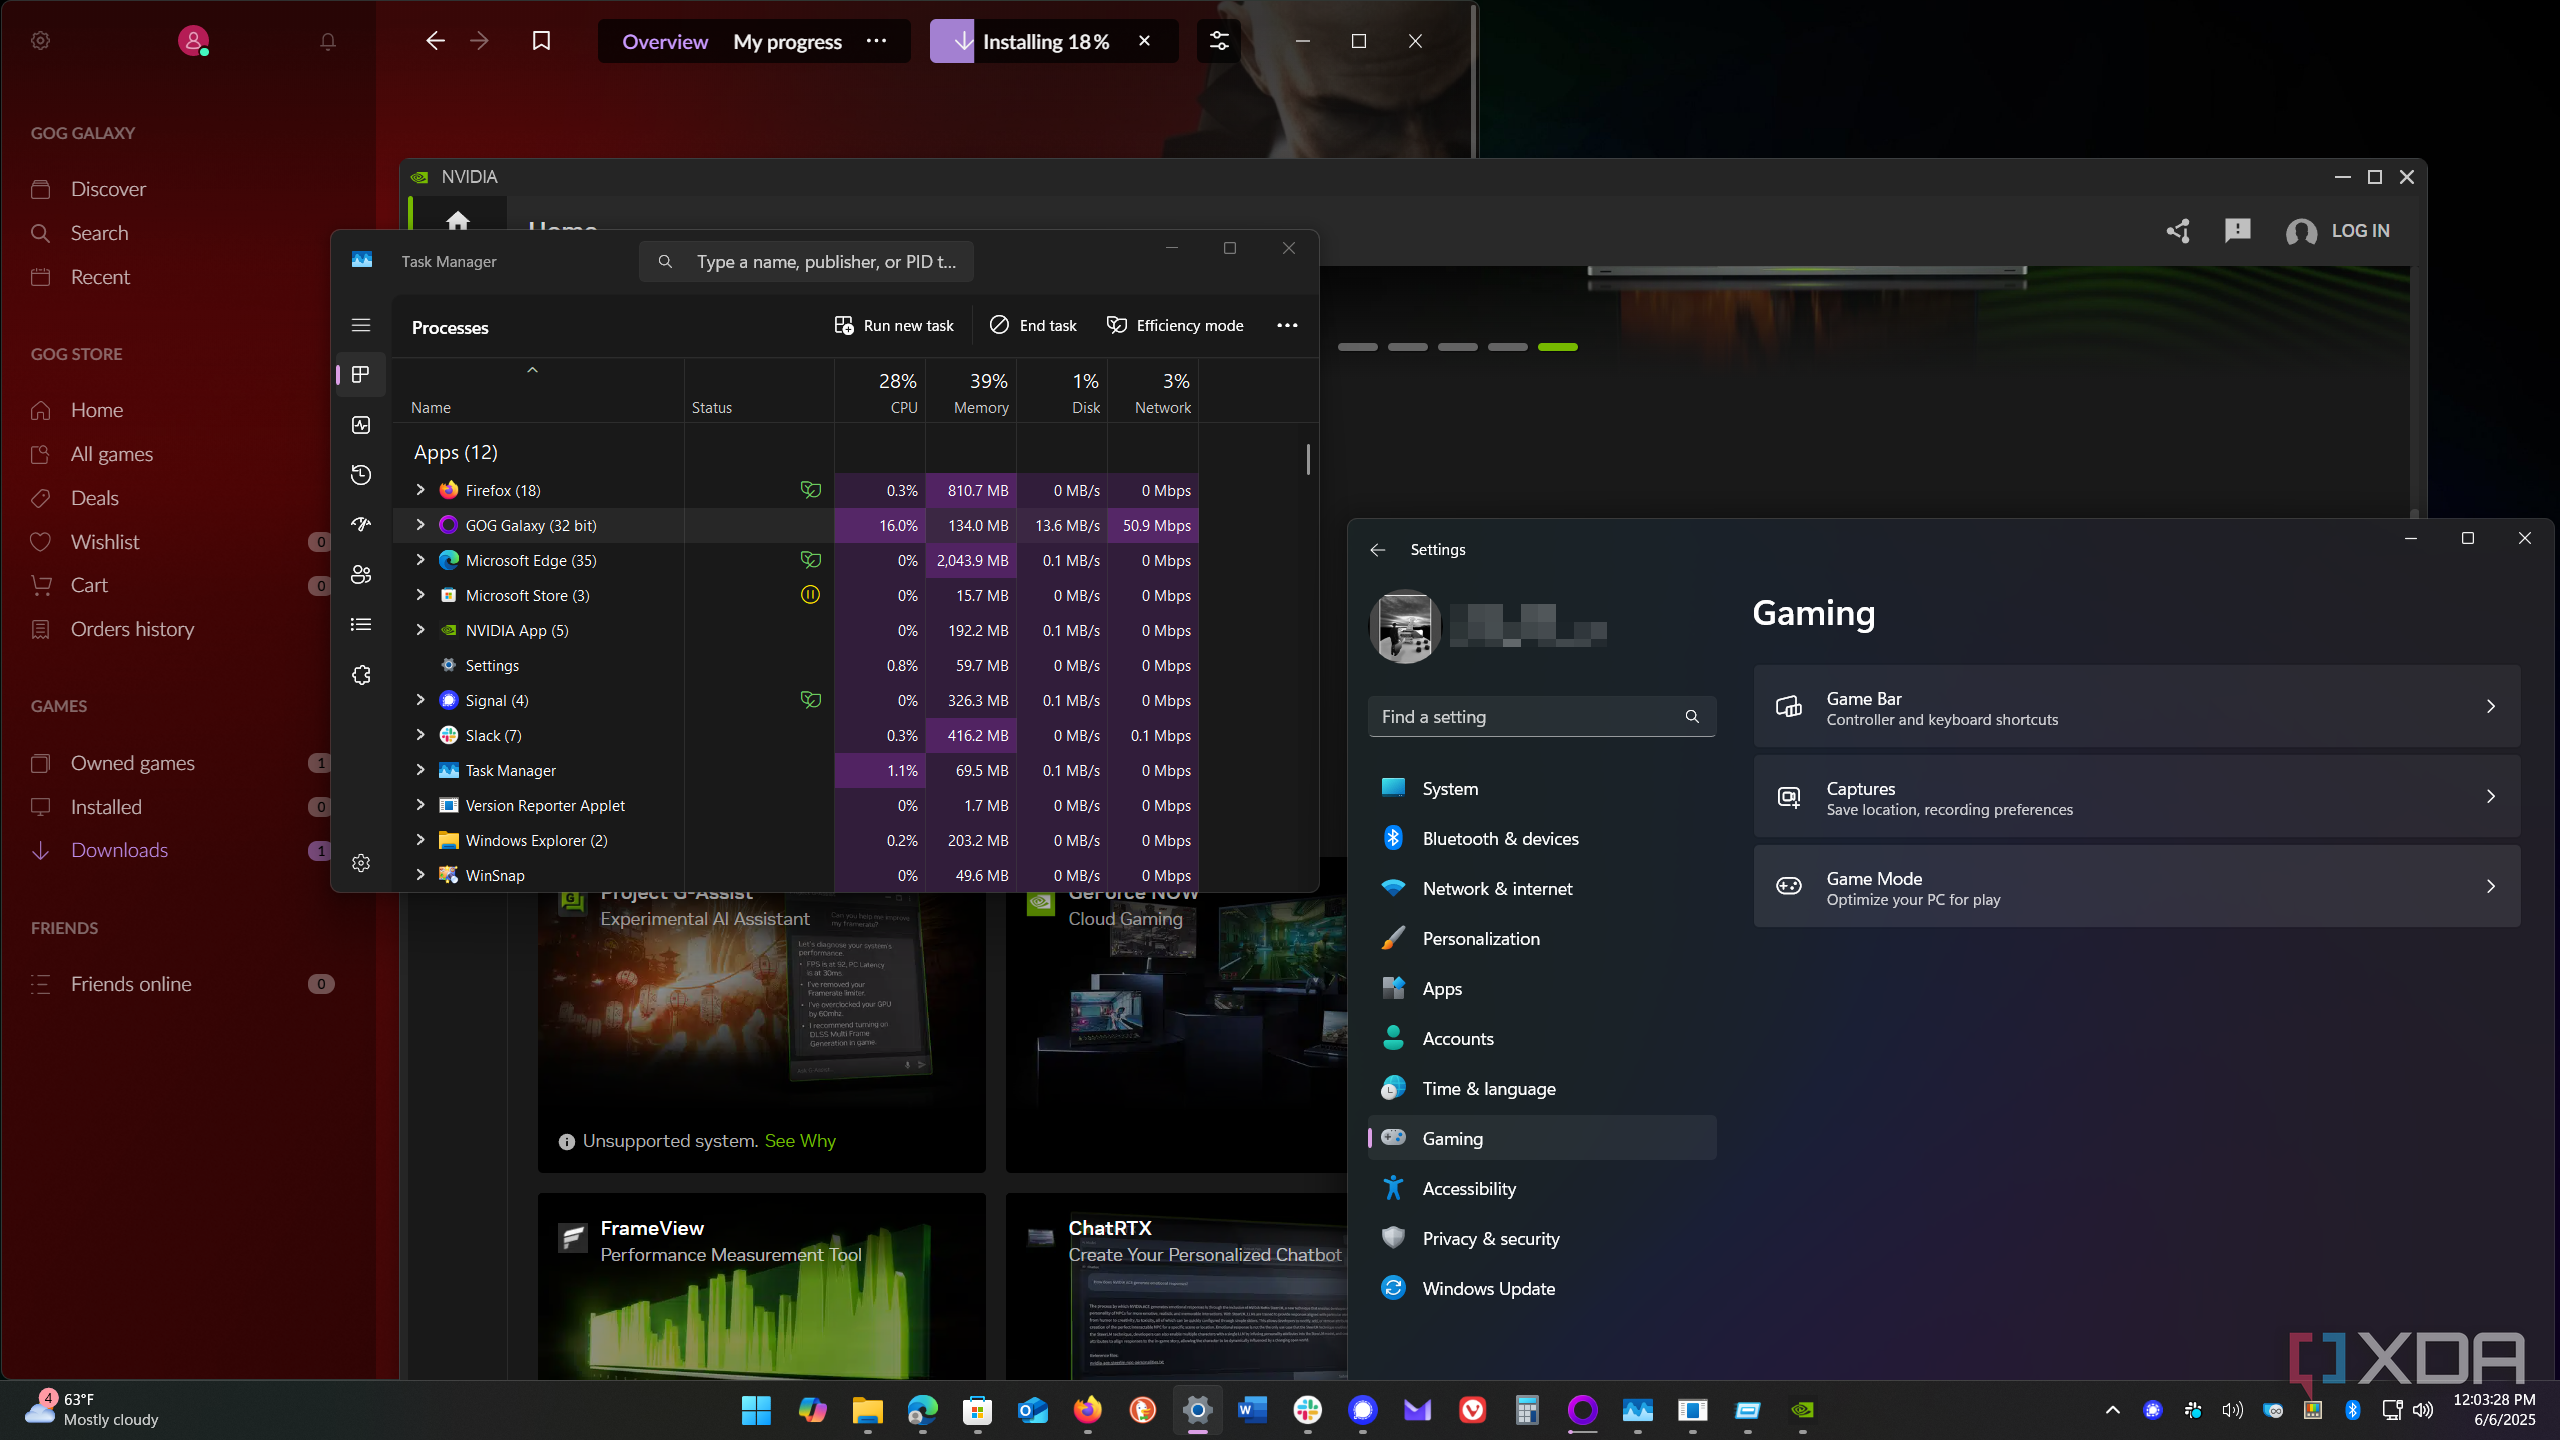The image size is (2560, 1440).
Task: Open Startup apps icon in Task Manager
Action: coord(361,524)
